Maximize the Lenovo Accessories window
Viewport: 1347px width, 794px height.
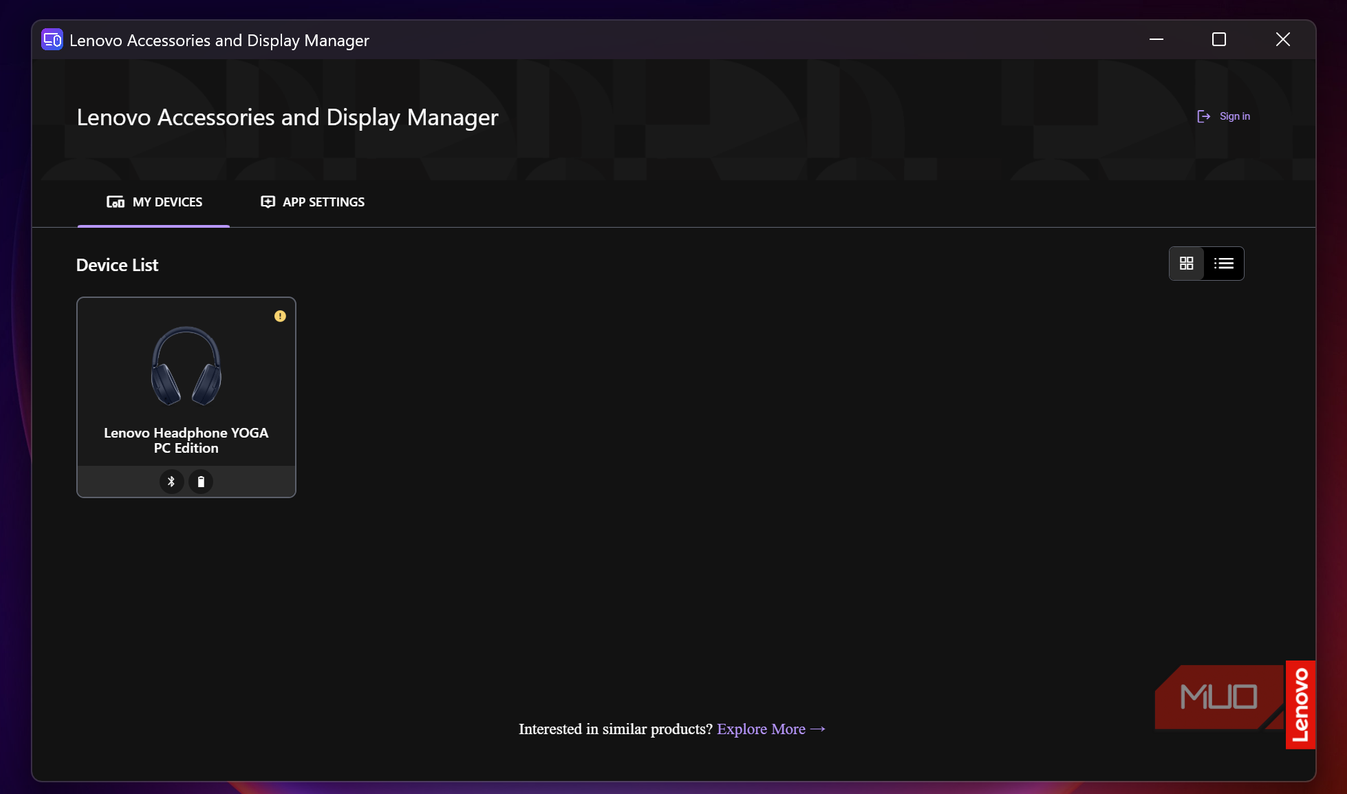point(1219,40)
